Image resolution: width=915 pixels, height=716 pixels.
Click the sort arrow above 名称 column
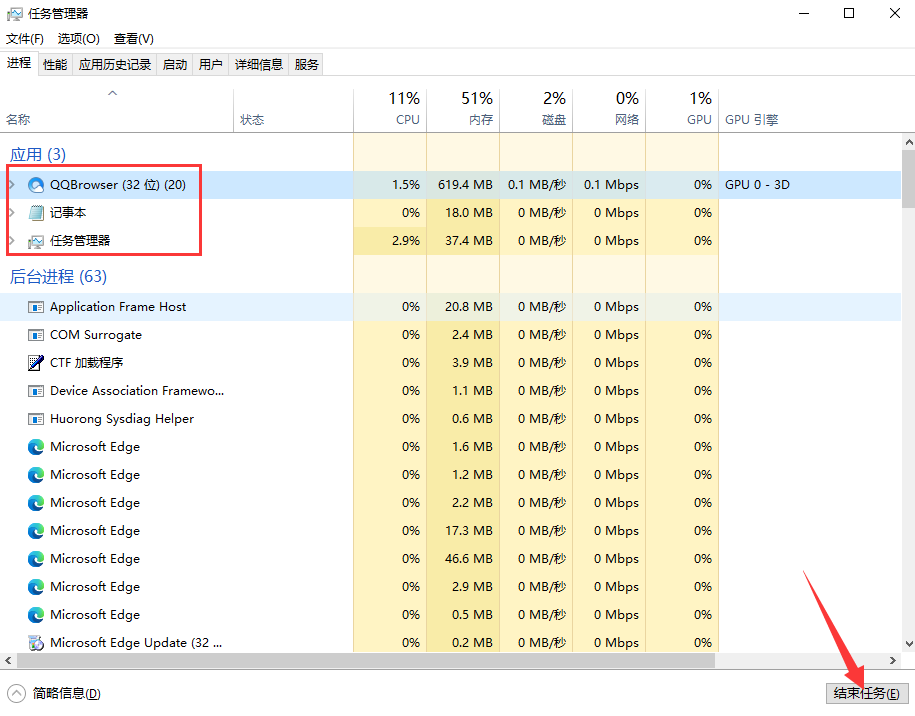click(x=113, y=93)
